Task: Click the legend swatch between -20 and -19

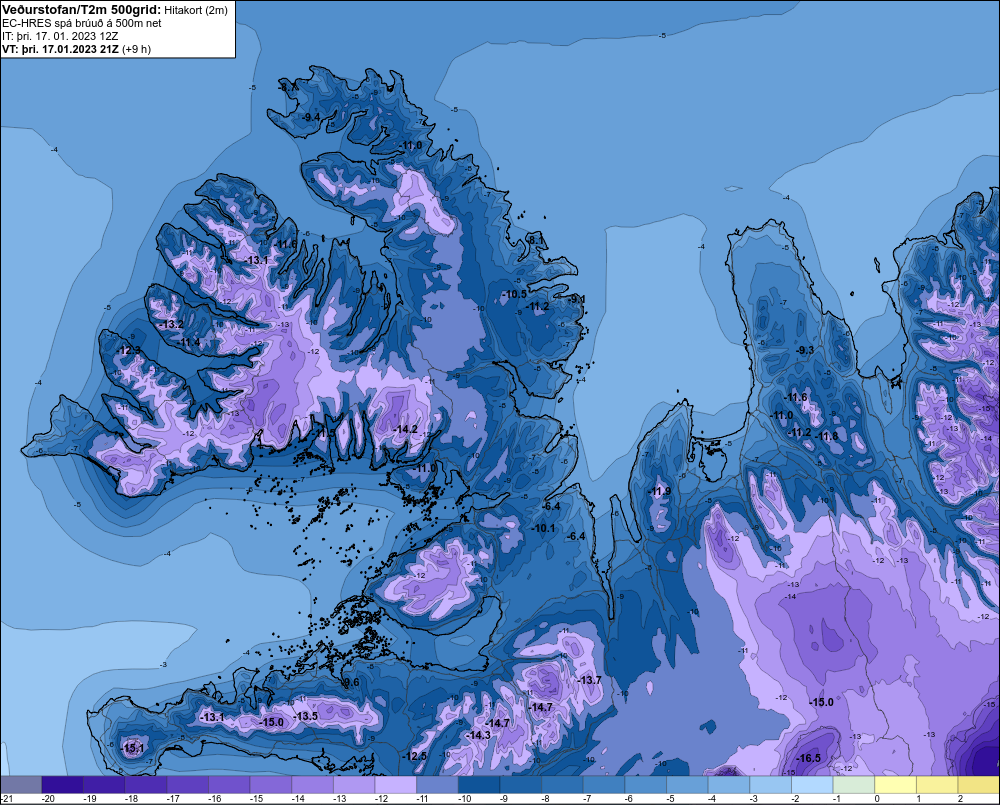Action: pos(62,785)
